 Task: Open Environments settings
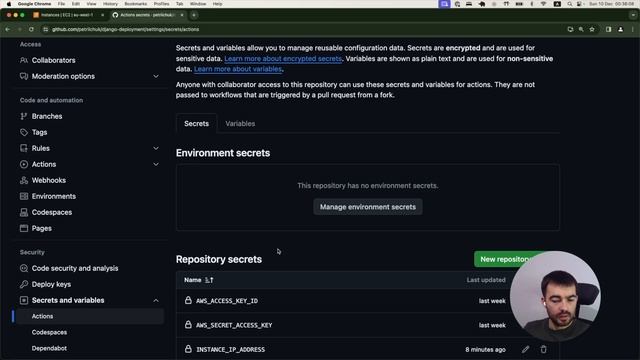click(x=53, y=196)
